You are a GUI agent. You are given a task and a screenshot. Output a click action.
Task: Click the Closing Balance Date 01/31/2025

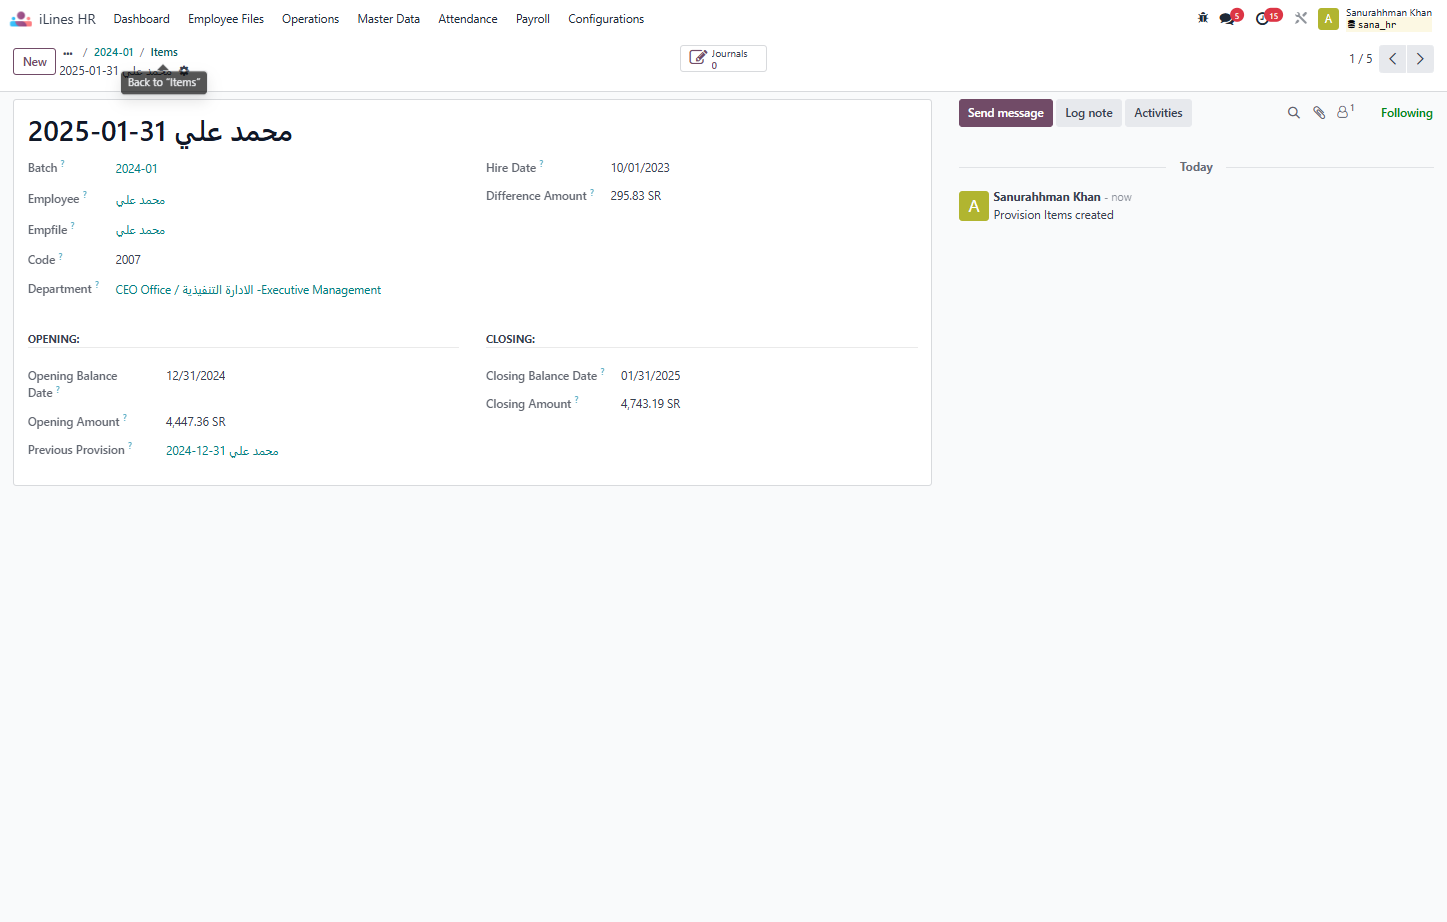click(650, 376)
